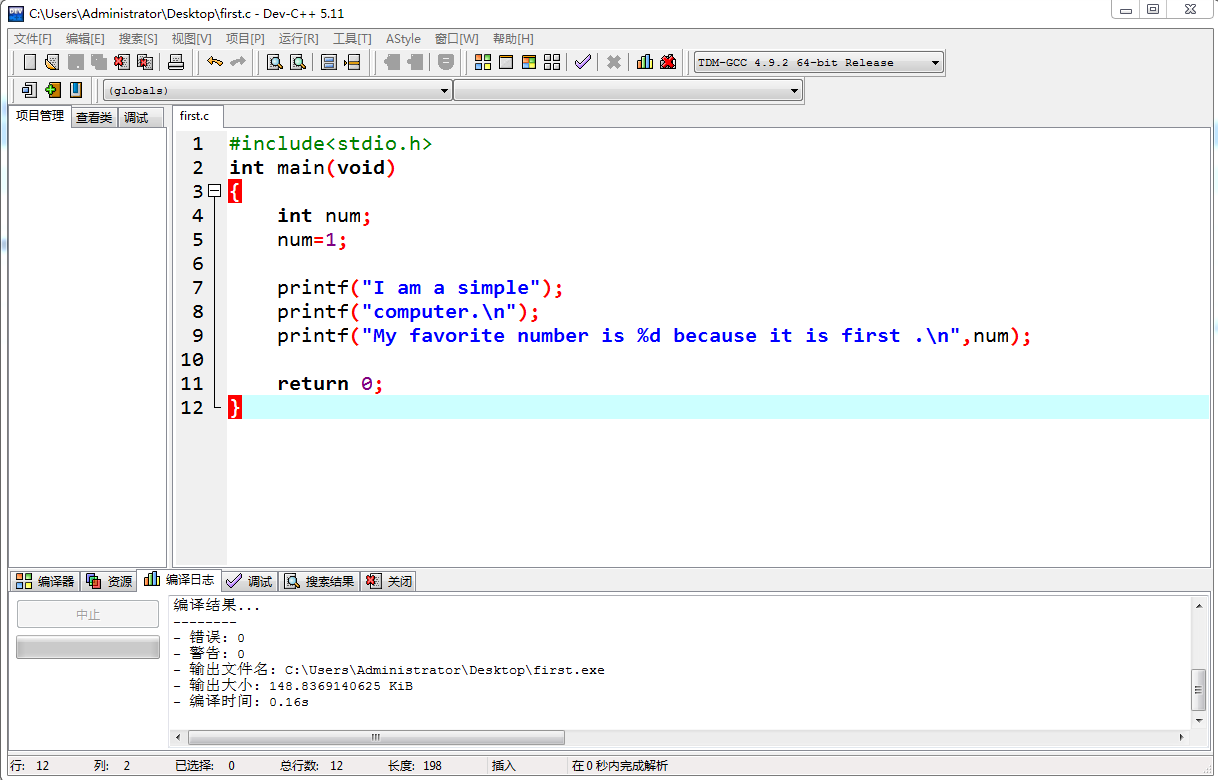Click the 'num=1;' code line
This screenshot has height=780, width=1218.
(312, 240)
